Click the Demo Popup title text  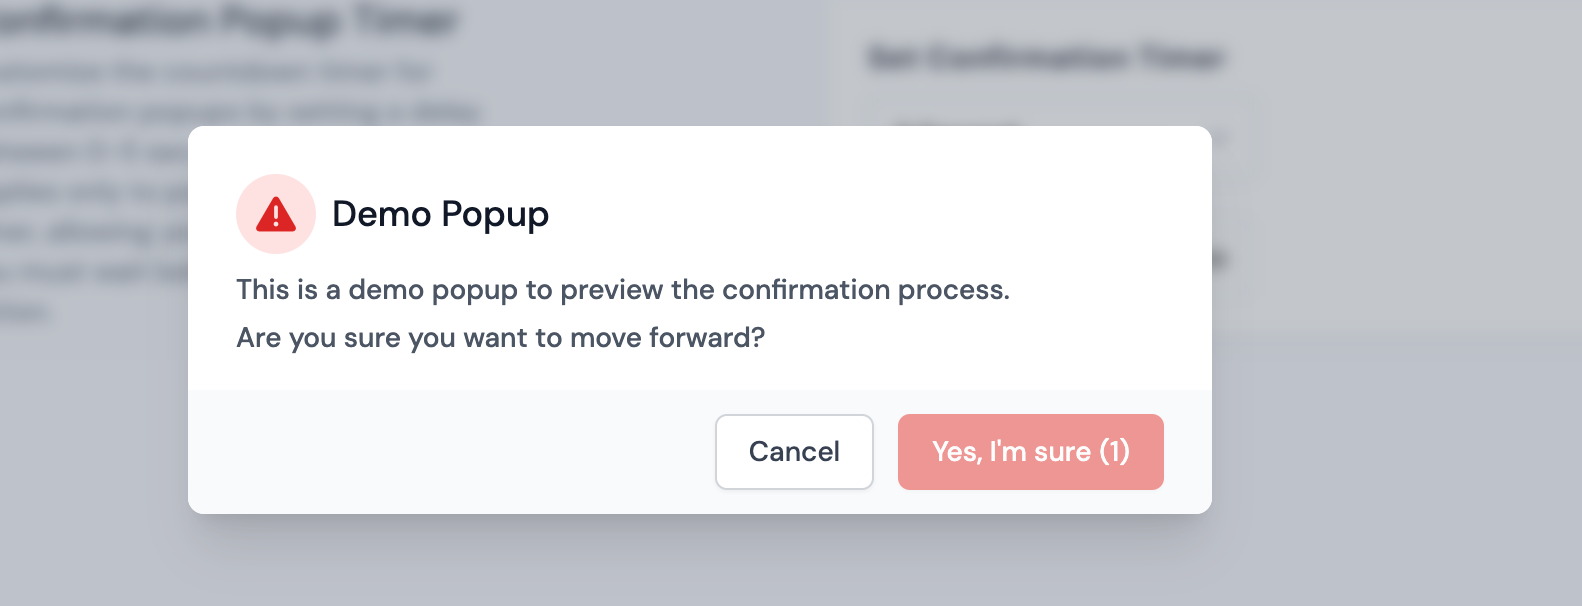pos(440,214)
